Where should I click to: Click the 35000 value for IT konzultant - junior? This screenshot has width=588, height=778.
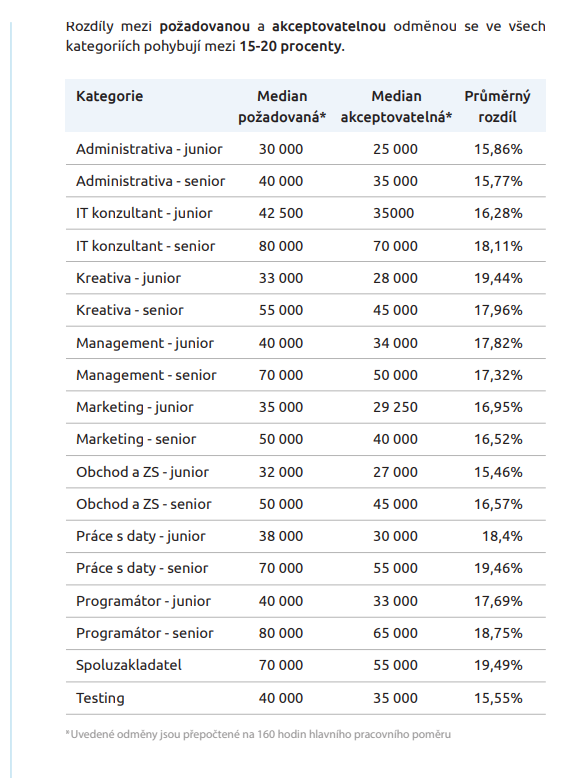tap(393, 213)
